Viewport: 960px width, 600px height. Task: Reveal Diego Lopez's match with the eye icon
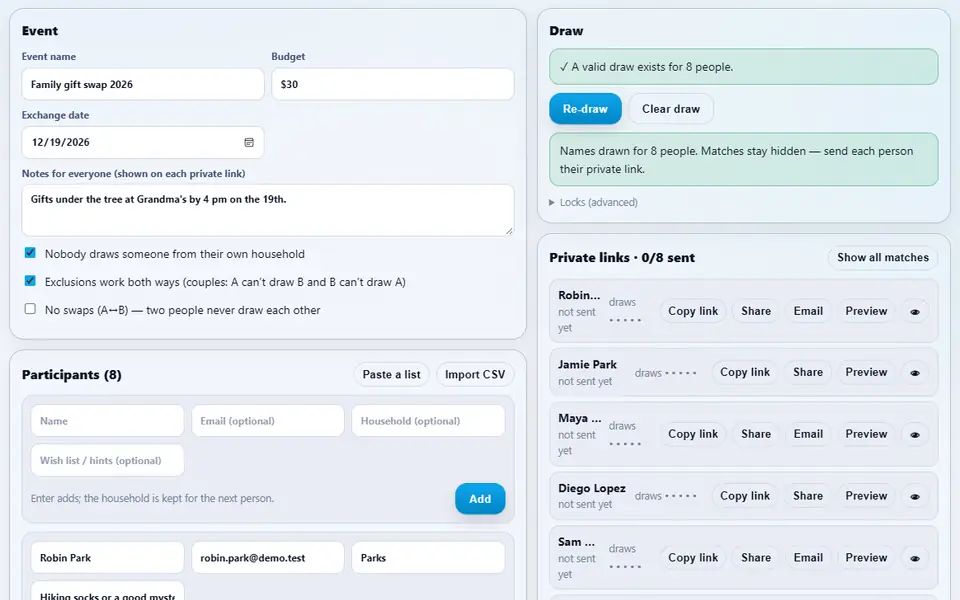point(915,497)
